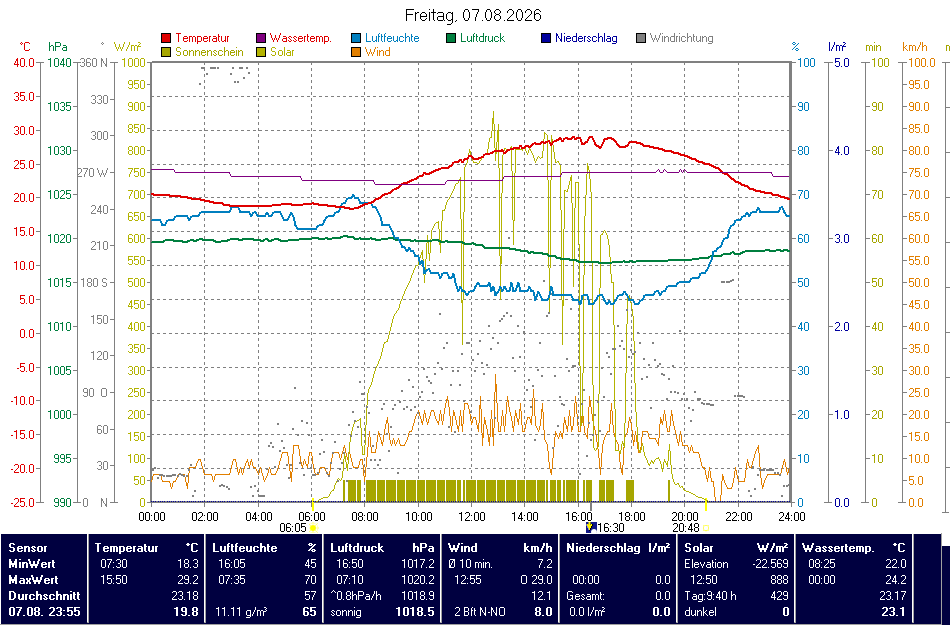950x625 pixels.
Task: Select the Windrichtung legend label
Action: (682, 38)
